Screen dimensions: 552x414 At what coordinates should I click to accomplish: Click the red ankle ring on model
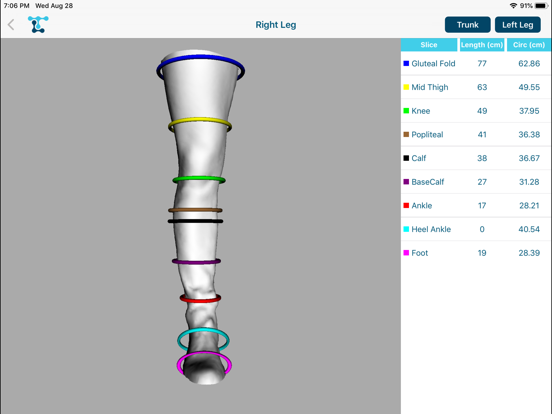(x=200, y=300)
